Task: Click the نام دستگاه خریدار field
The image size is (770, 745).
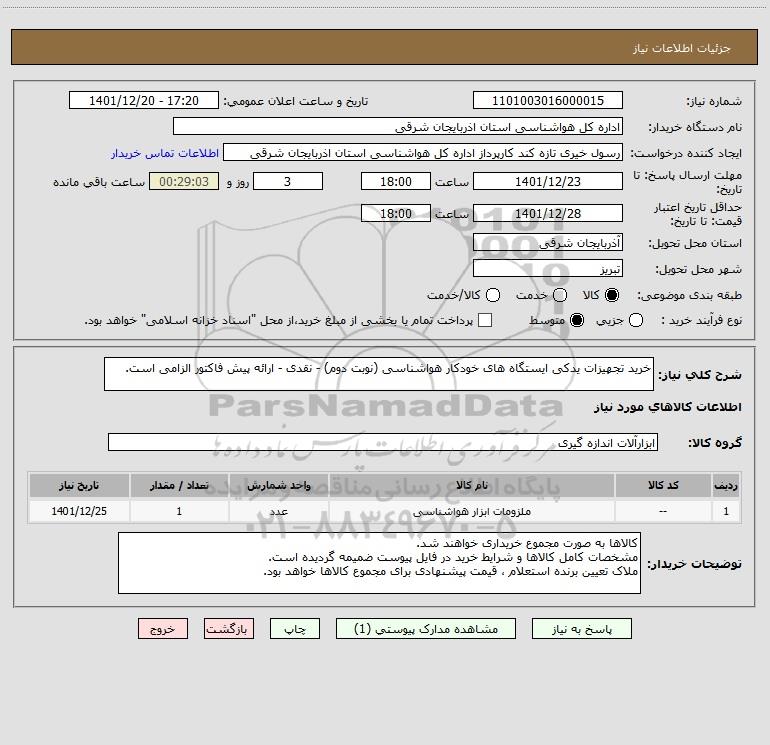Action: point(398,127)
